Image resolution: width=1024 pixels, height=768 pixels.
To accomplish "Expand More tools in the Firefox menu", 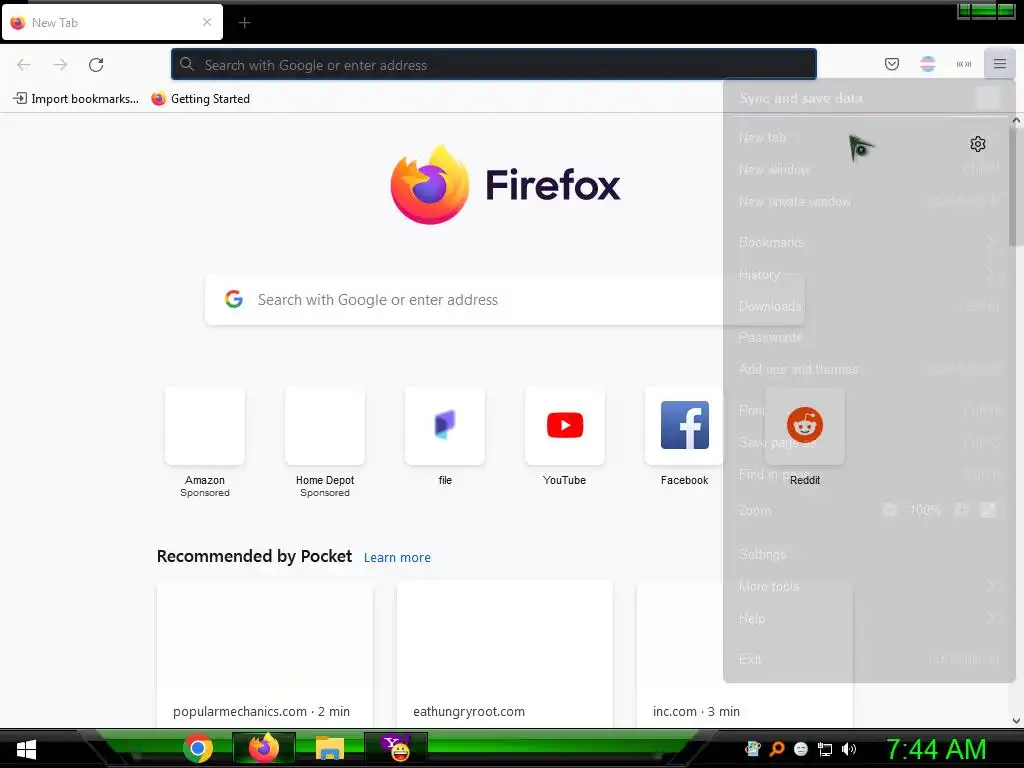I will (869, 586).
